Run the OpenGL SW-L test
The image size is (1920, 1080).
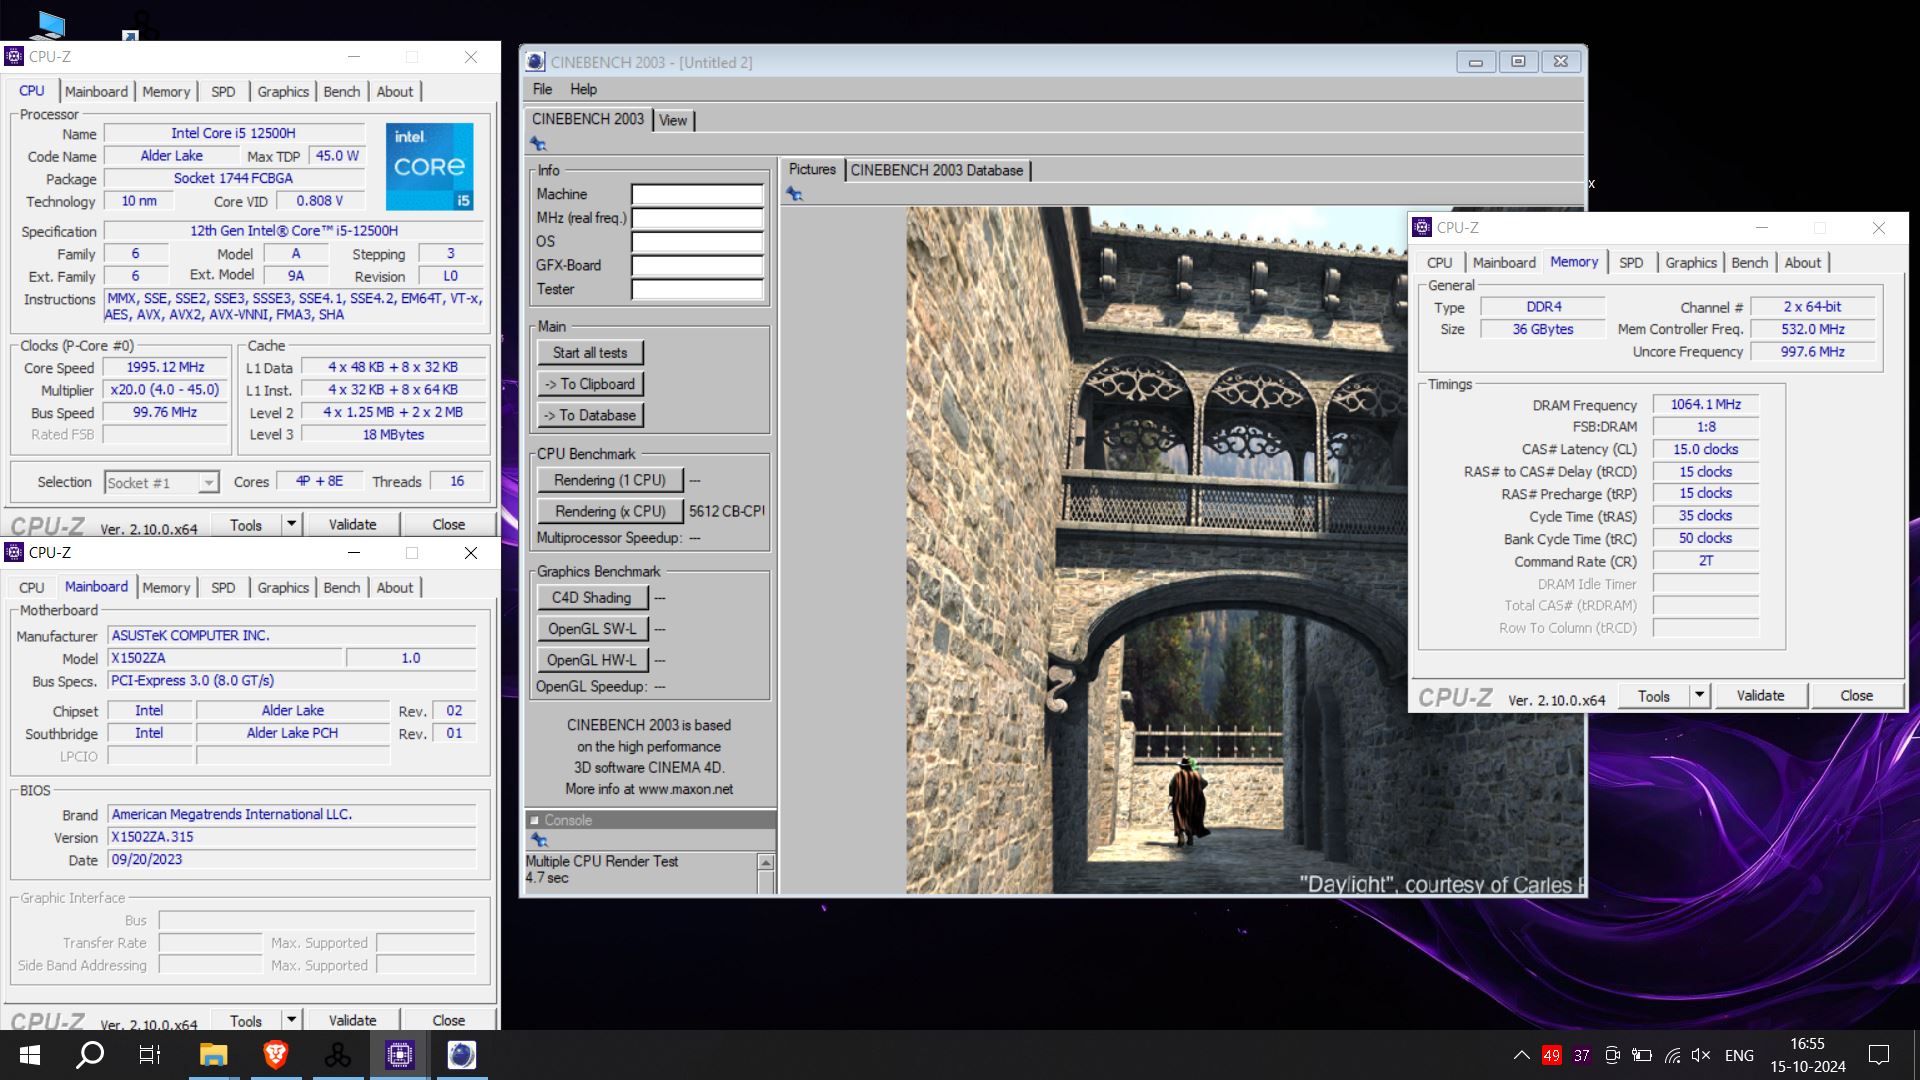pyautogui.click(x=592, y=629)
